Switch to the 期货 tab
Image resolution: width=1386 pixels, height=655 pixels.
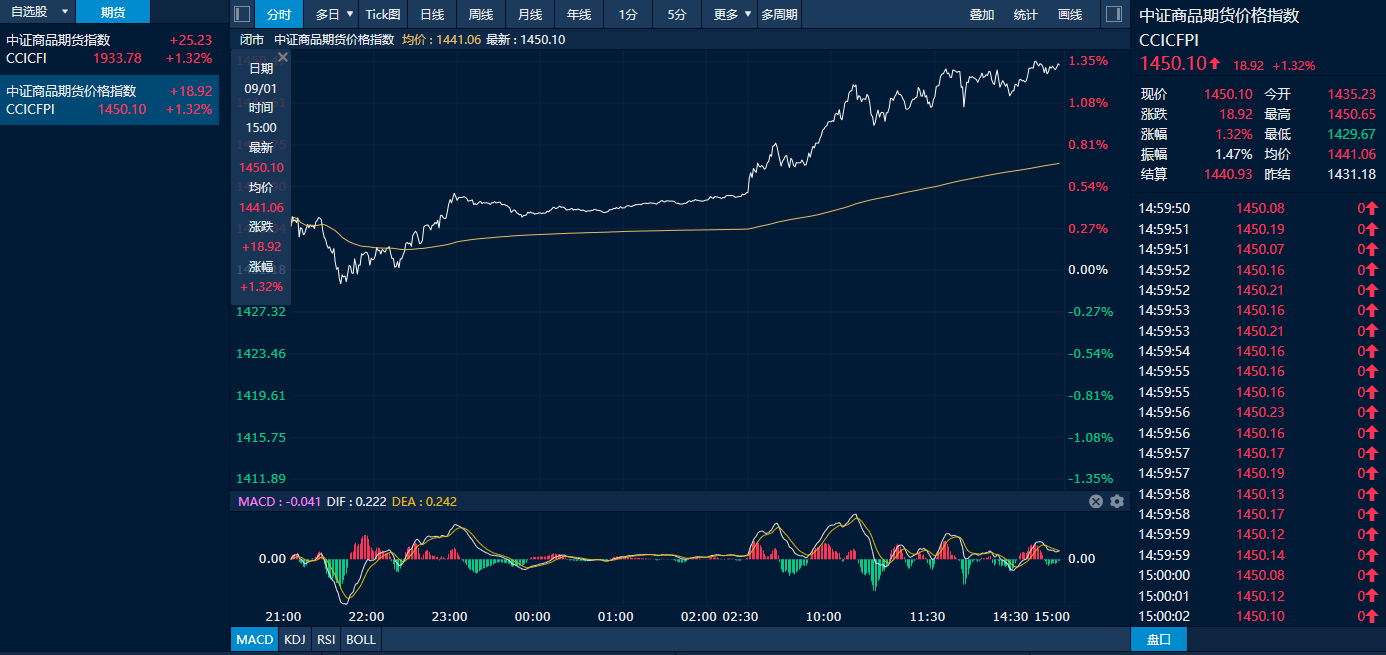click(x=112, y=12)
